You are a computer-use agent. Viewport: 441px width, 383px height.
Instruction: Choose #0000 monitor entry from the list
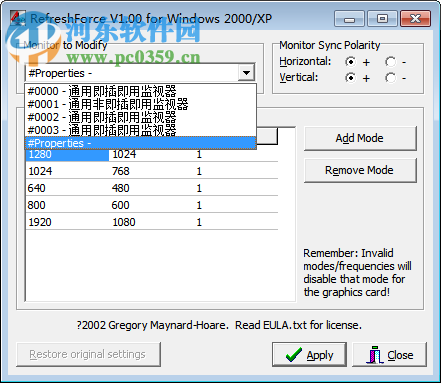tap(141, 91)
